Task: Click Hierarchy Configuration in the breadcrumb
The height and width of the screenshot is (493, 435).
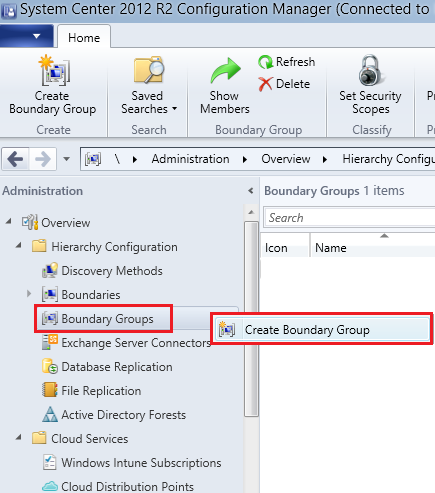Action: pyautogui.click(x=388, y=159)
